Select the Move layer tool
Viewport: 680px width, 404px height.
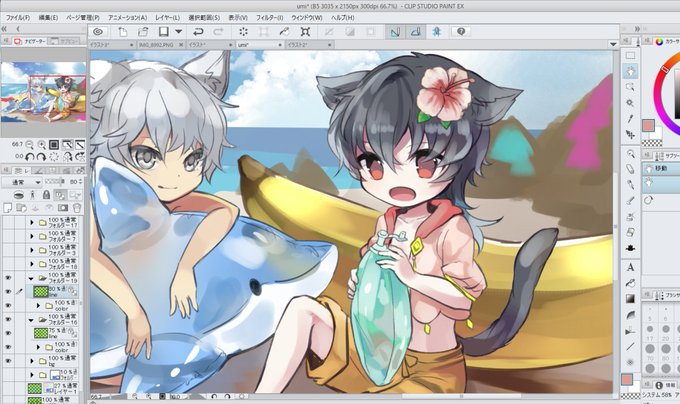[630, 134]
